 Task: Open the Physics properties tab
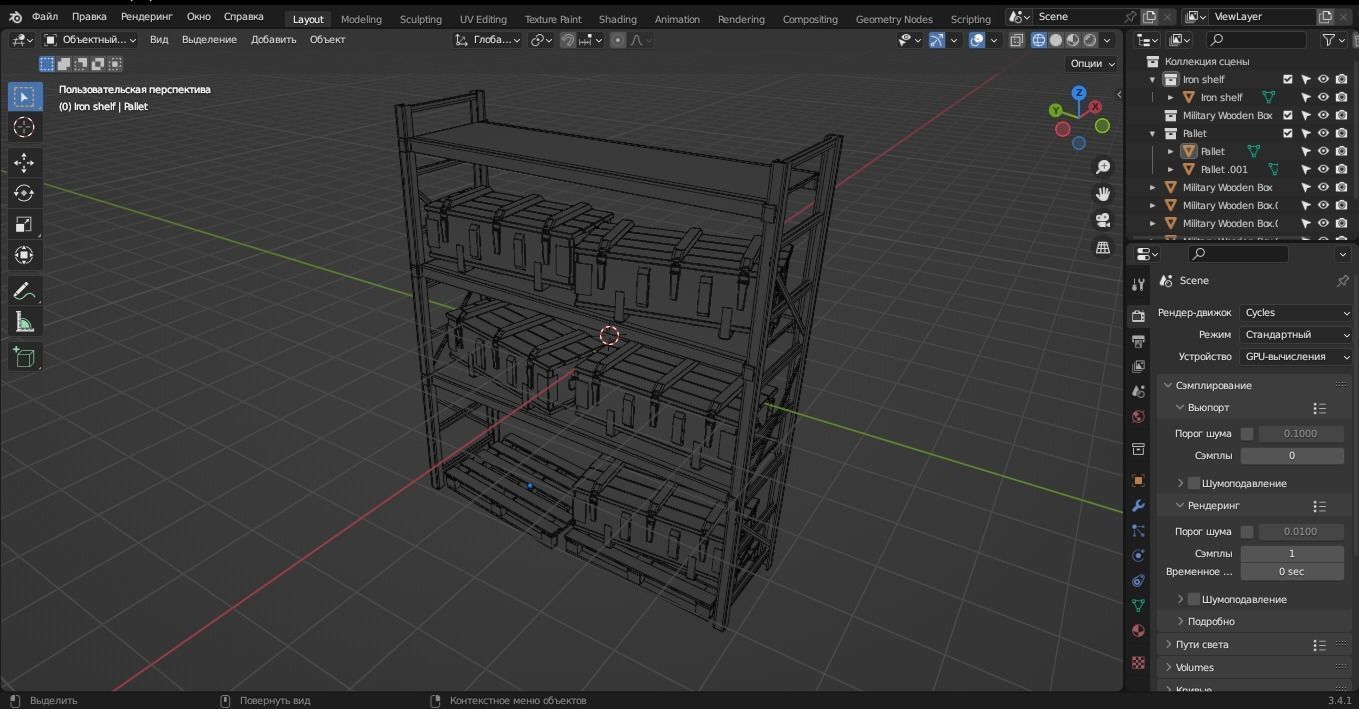point(1138,556)
